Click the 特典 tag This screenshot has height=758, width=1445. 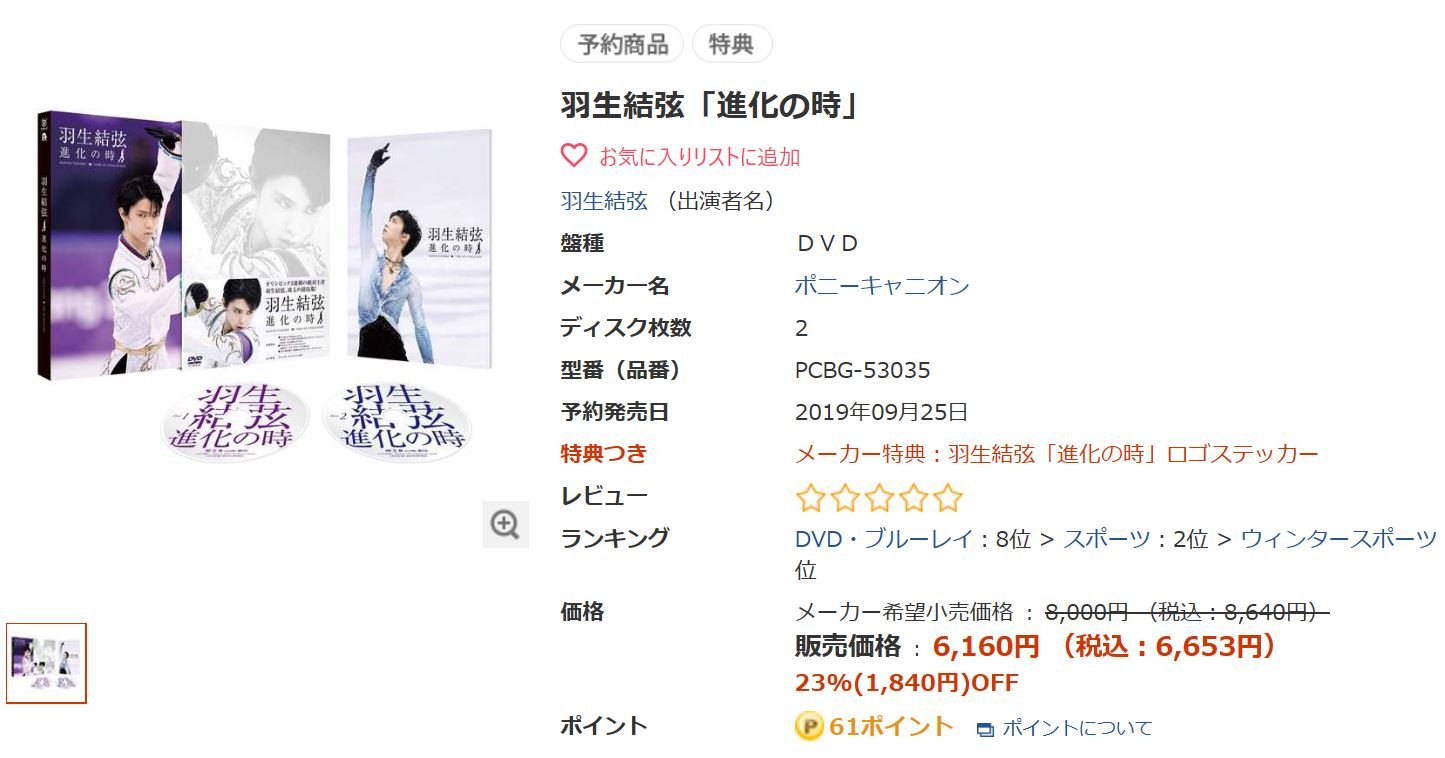732,44
